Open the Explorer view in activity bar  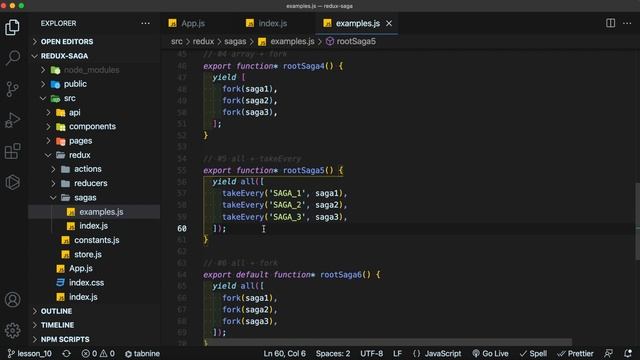(x=12, y=27)
